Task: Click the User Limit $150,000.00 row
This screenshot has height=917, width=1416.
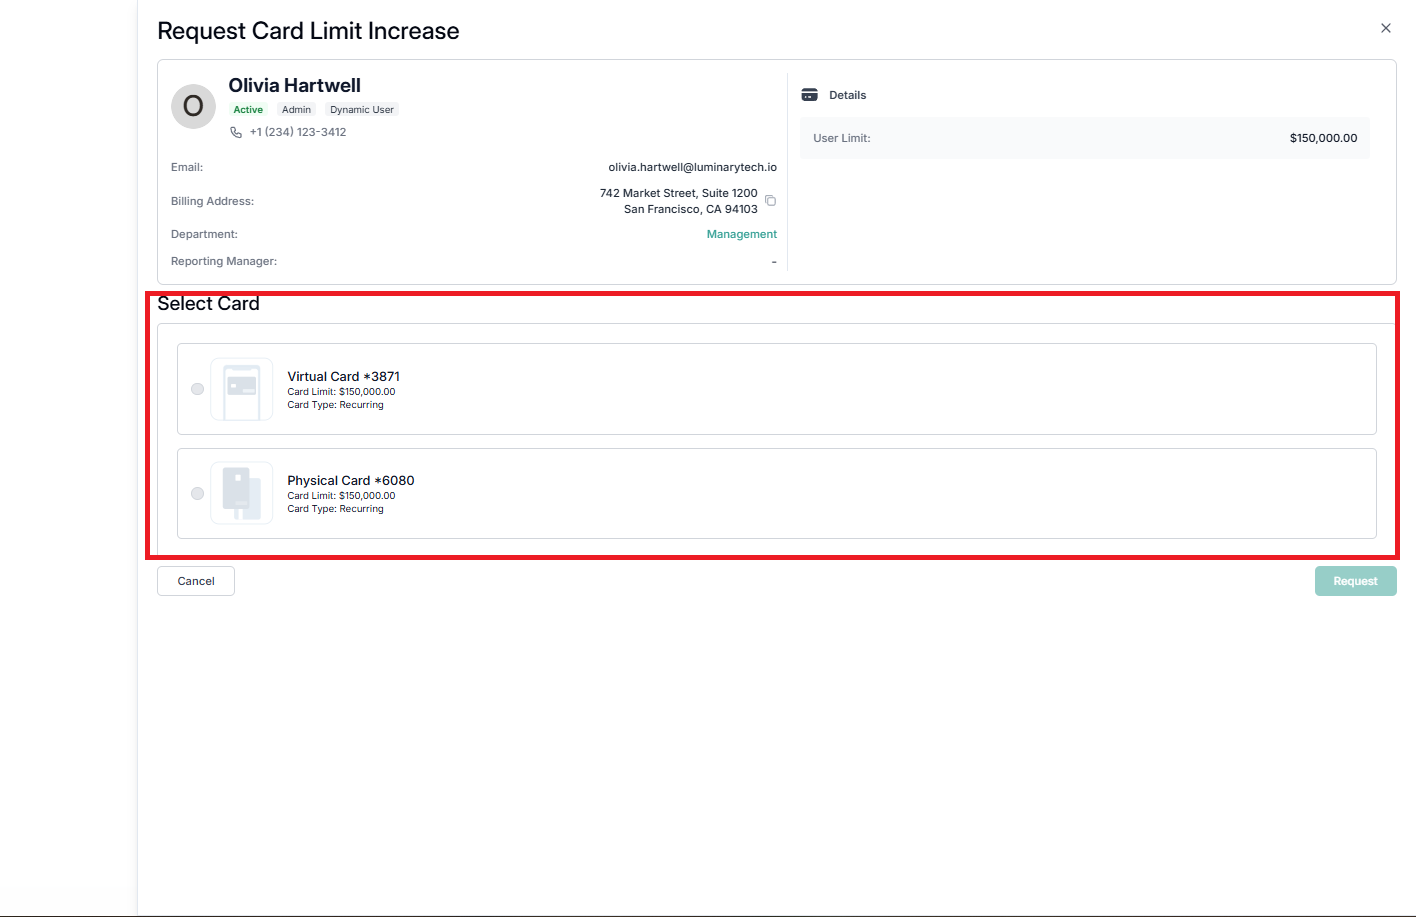Action: [1085, 138]
